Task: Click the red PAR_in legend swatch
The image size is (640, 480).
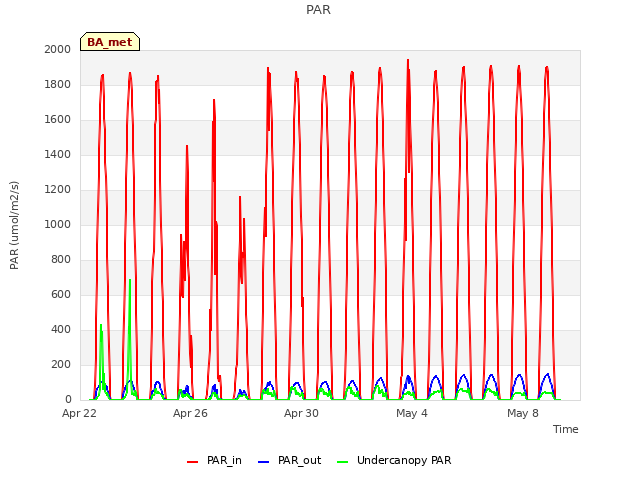Action: 192,462
